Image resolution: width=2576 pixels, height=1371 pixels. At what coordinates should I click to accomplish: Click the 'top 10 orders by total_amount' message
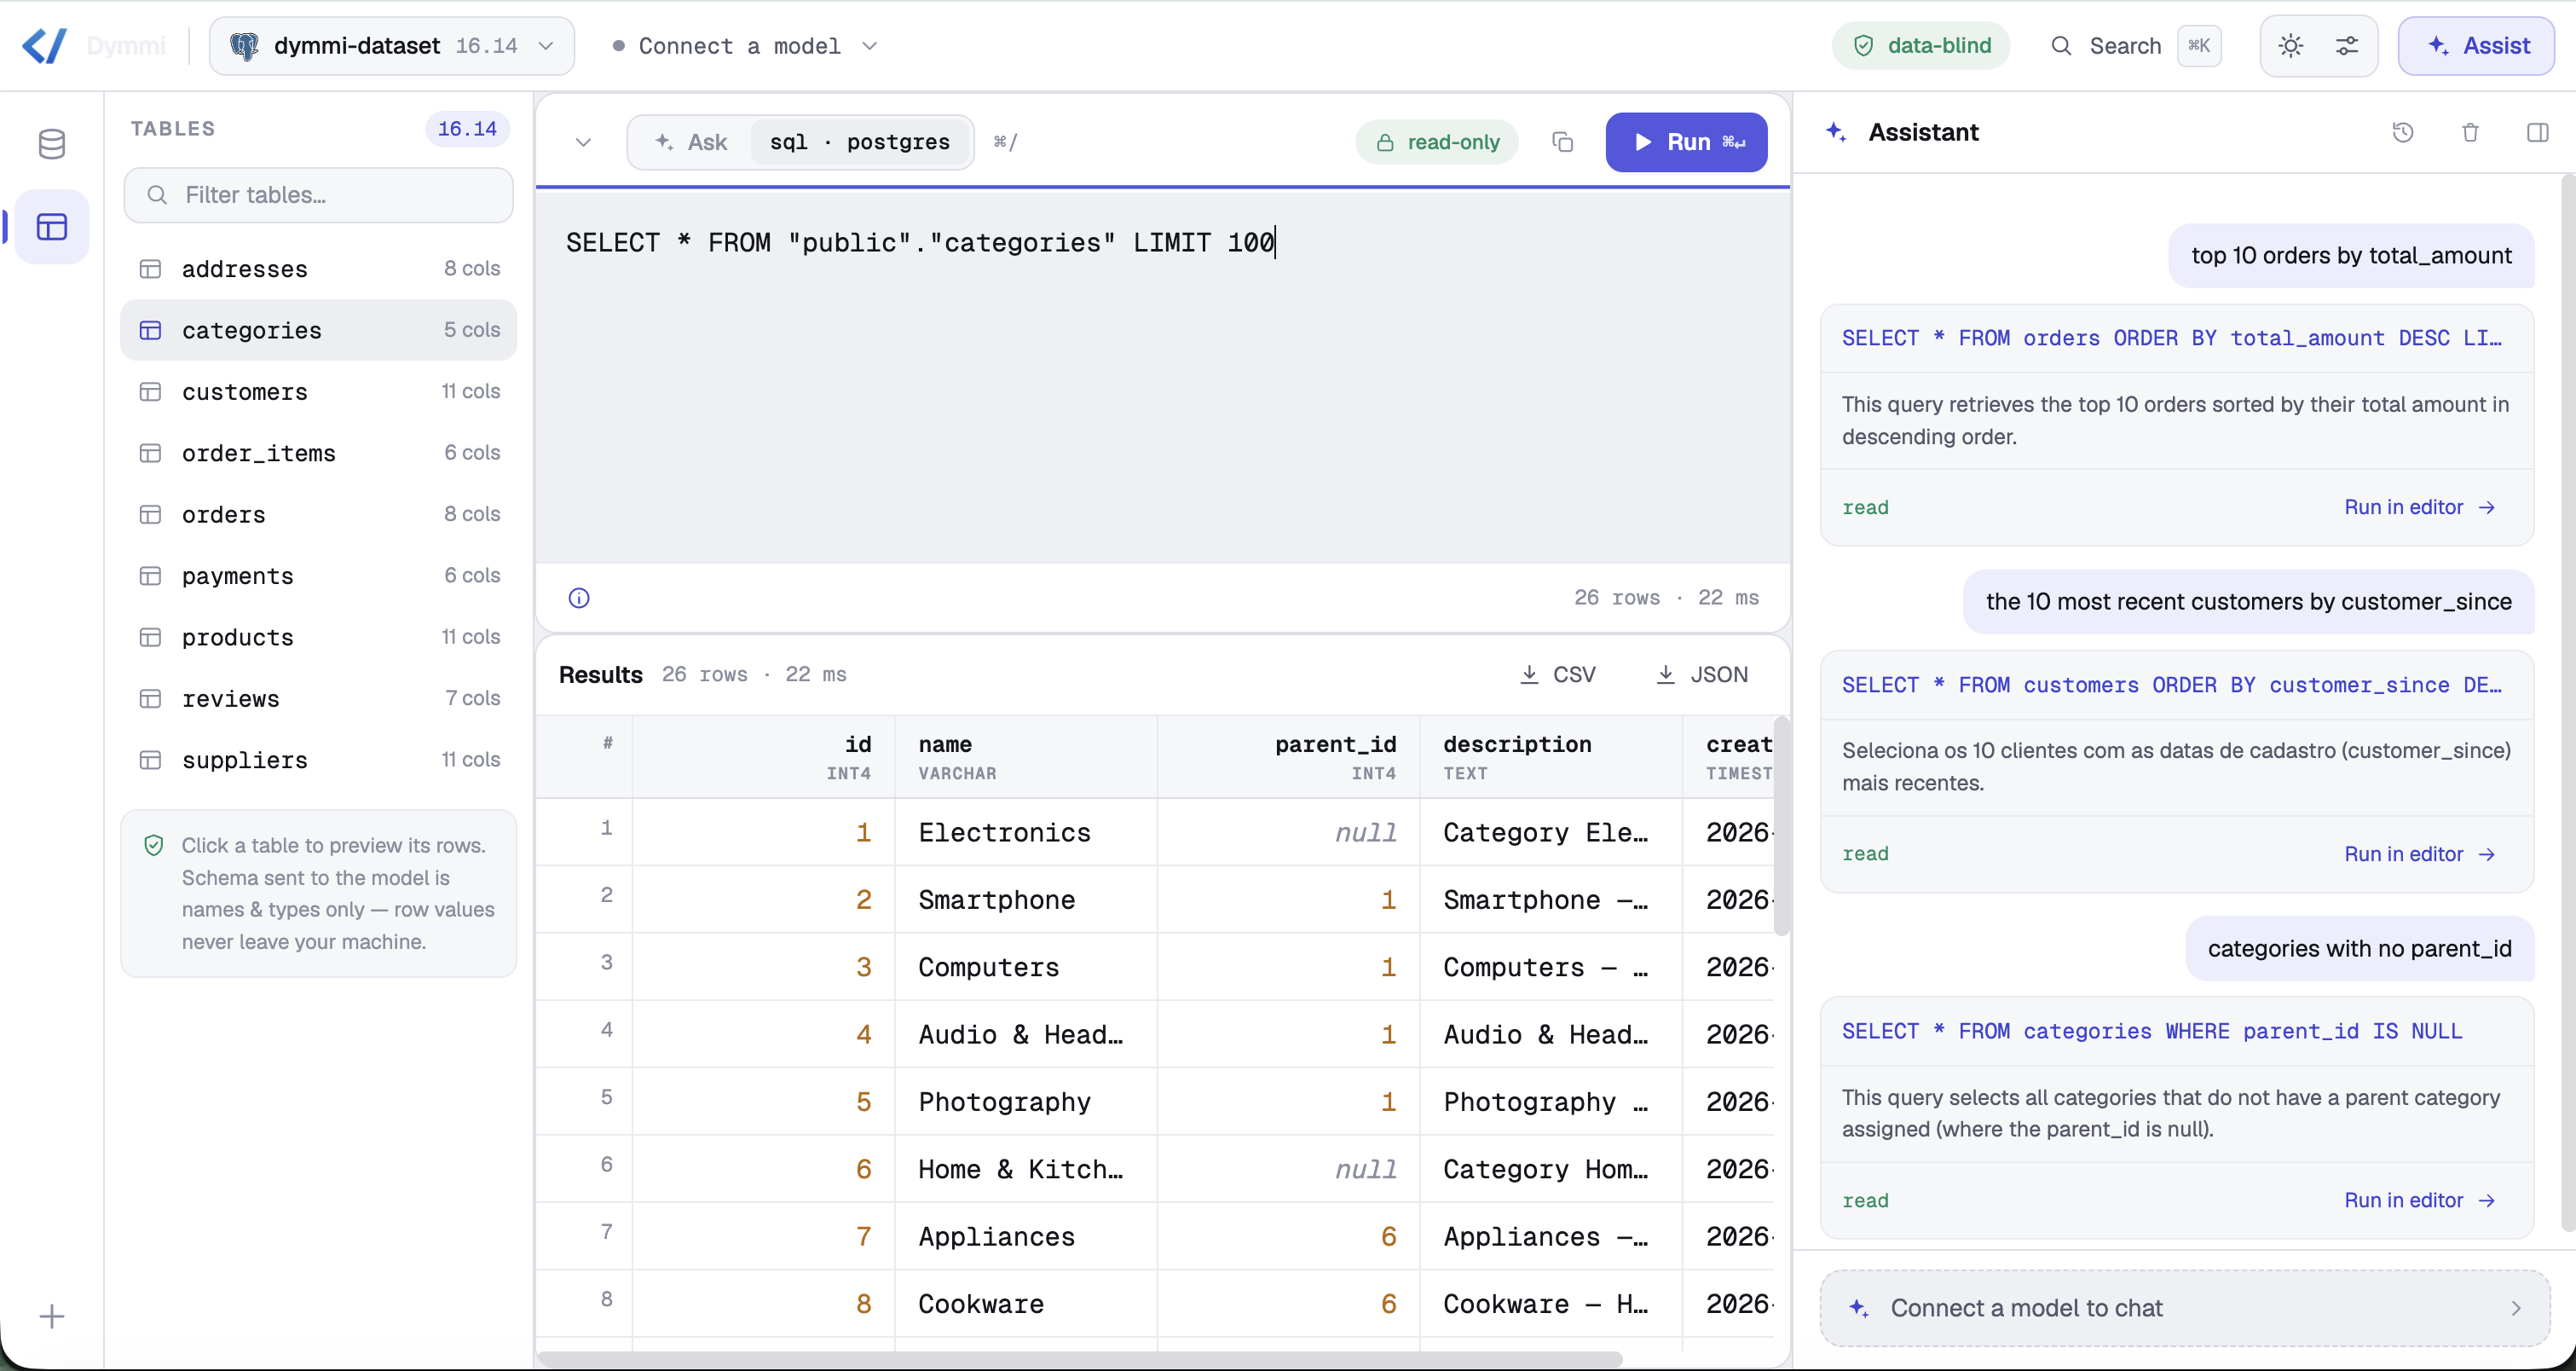[2351, 256]
